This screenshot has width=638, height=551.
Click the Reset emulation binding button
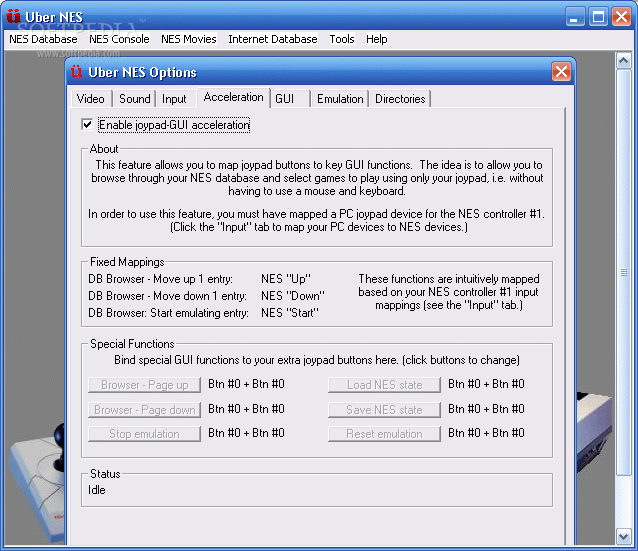[x=385, y=434]
